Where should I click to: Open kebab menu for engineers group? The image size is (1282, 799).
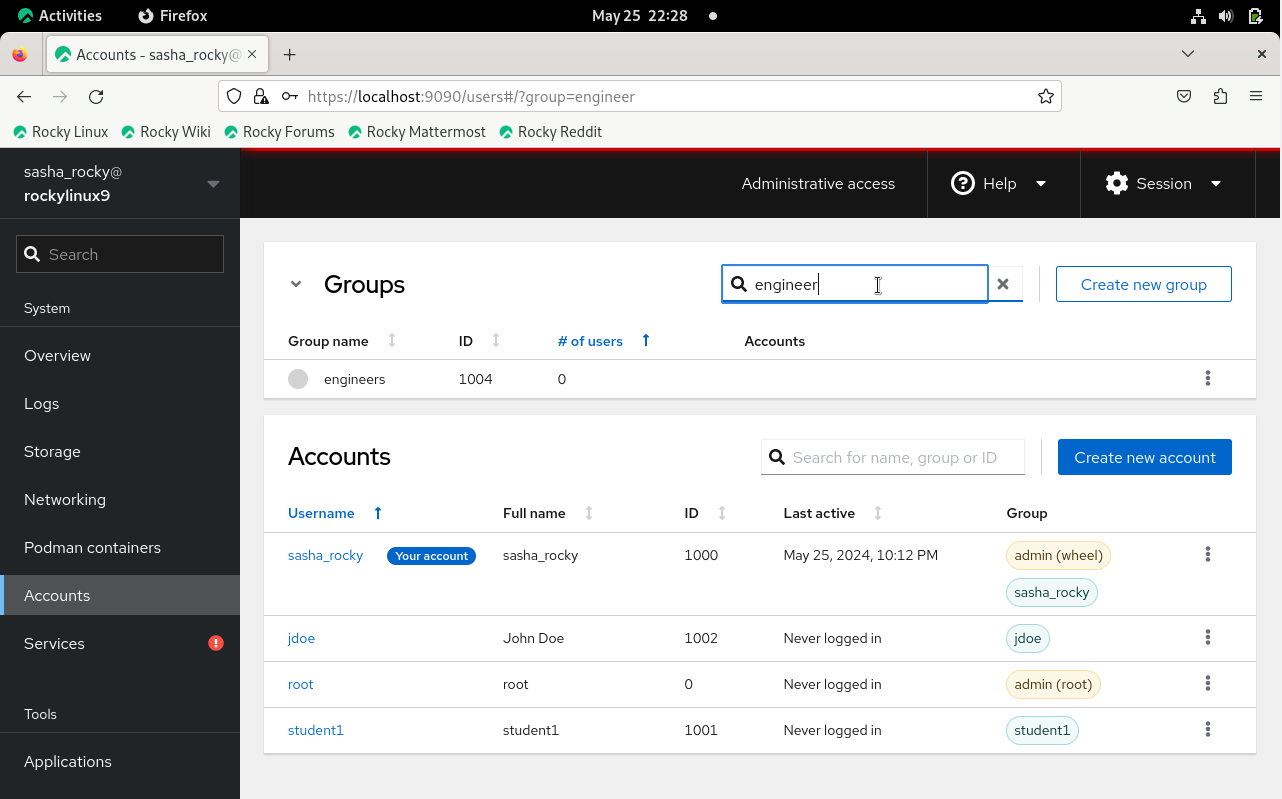click(1207, 378)
